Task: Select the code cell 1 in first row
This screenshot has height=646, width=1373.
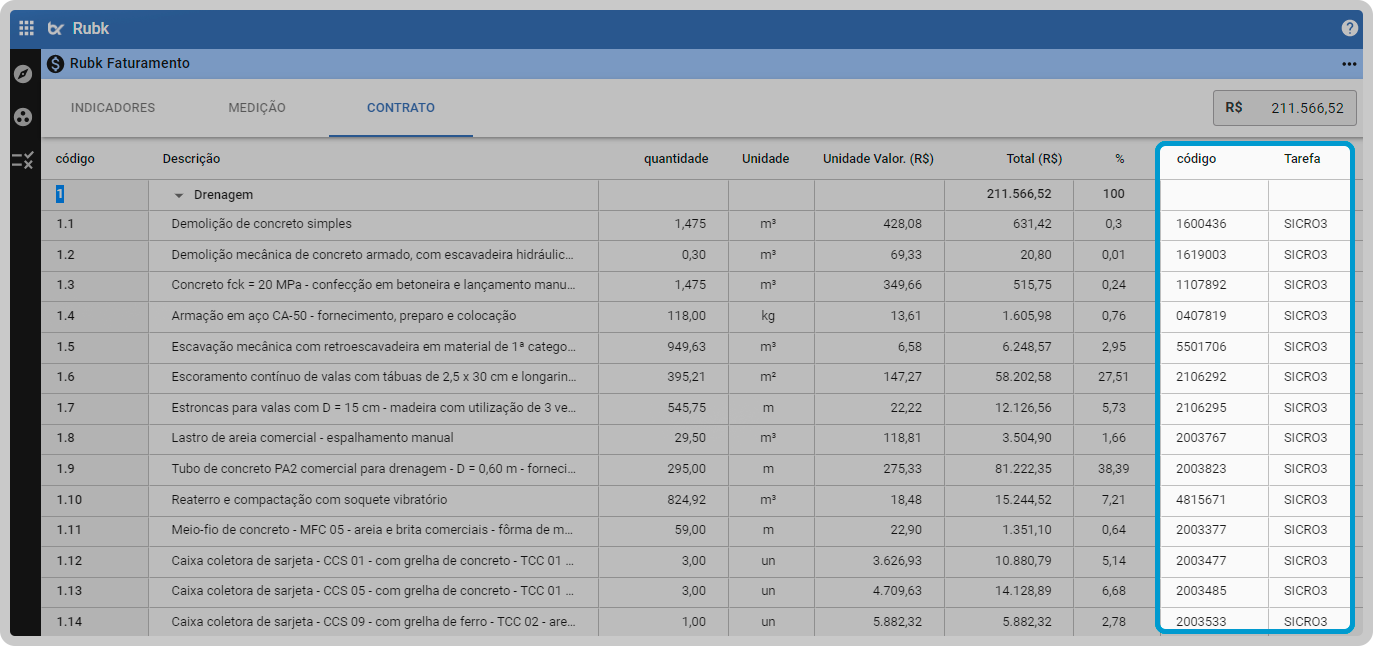Action: [95, 195]
